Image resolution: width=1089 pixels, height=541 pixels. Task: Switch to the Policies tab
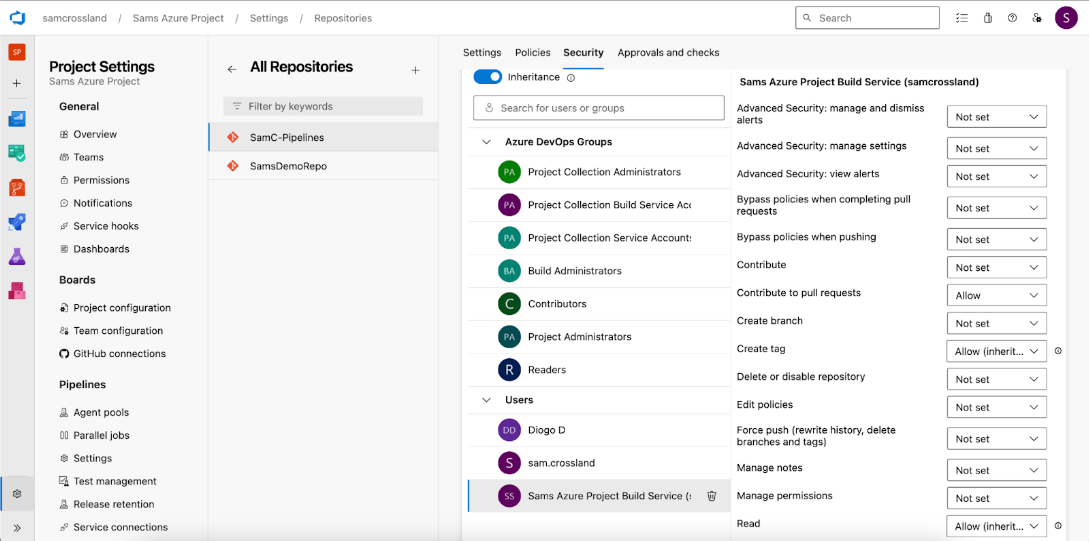point(533,53)
